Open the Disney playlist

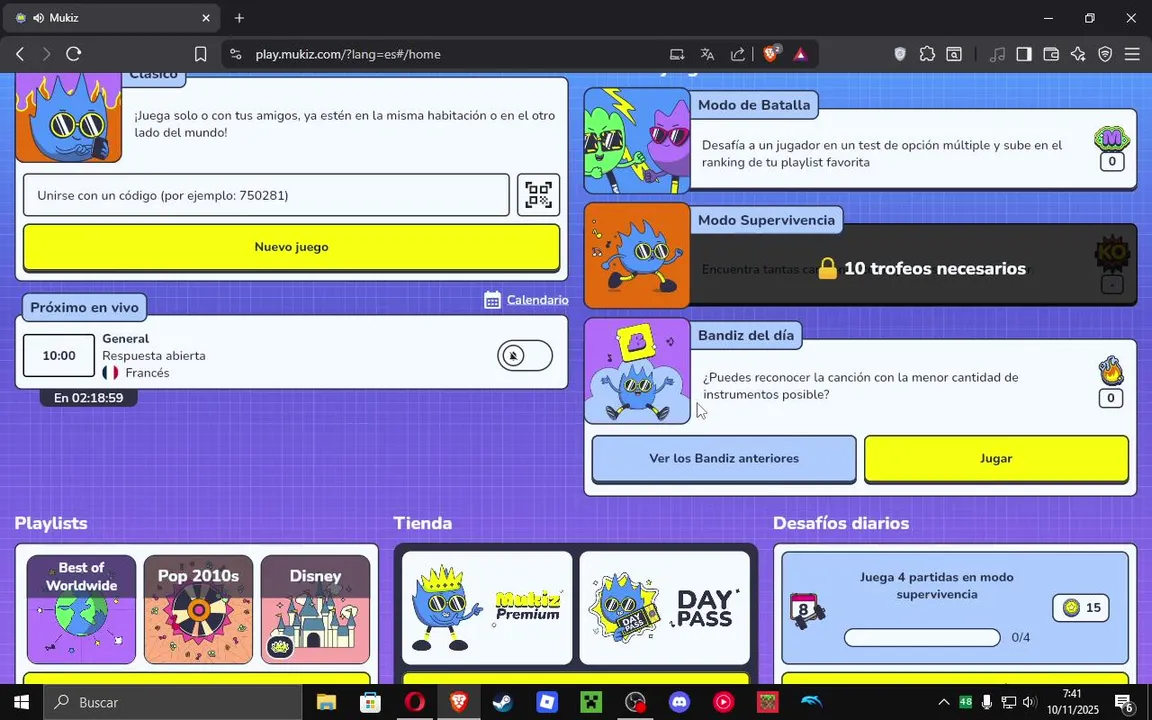pos(315,609)
